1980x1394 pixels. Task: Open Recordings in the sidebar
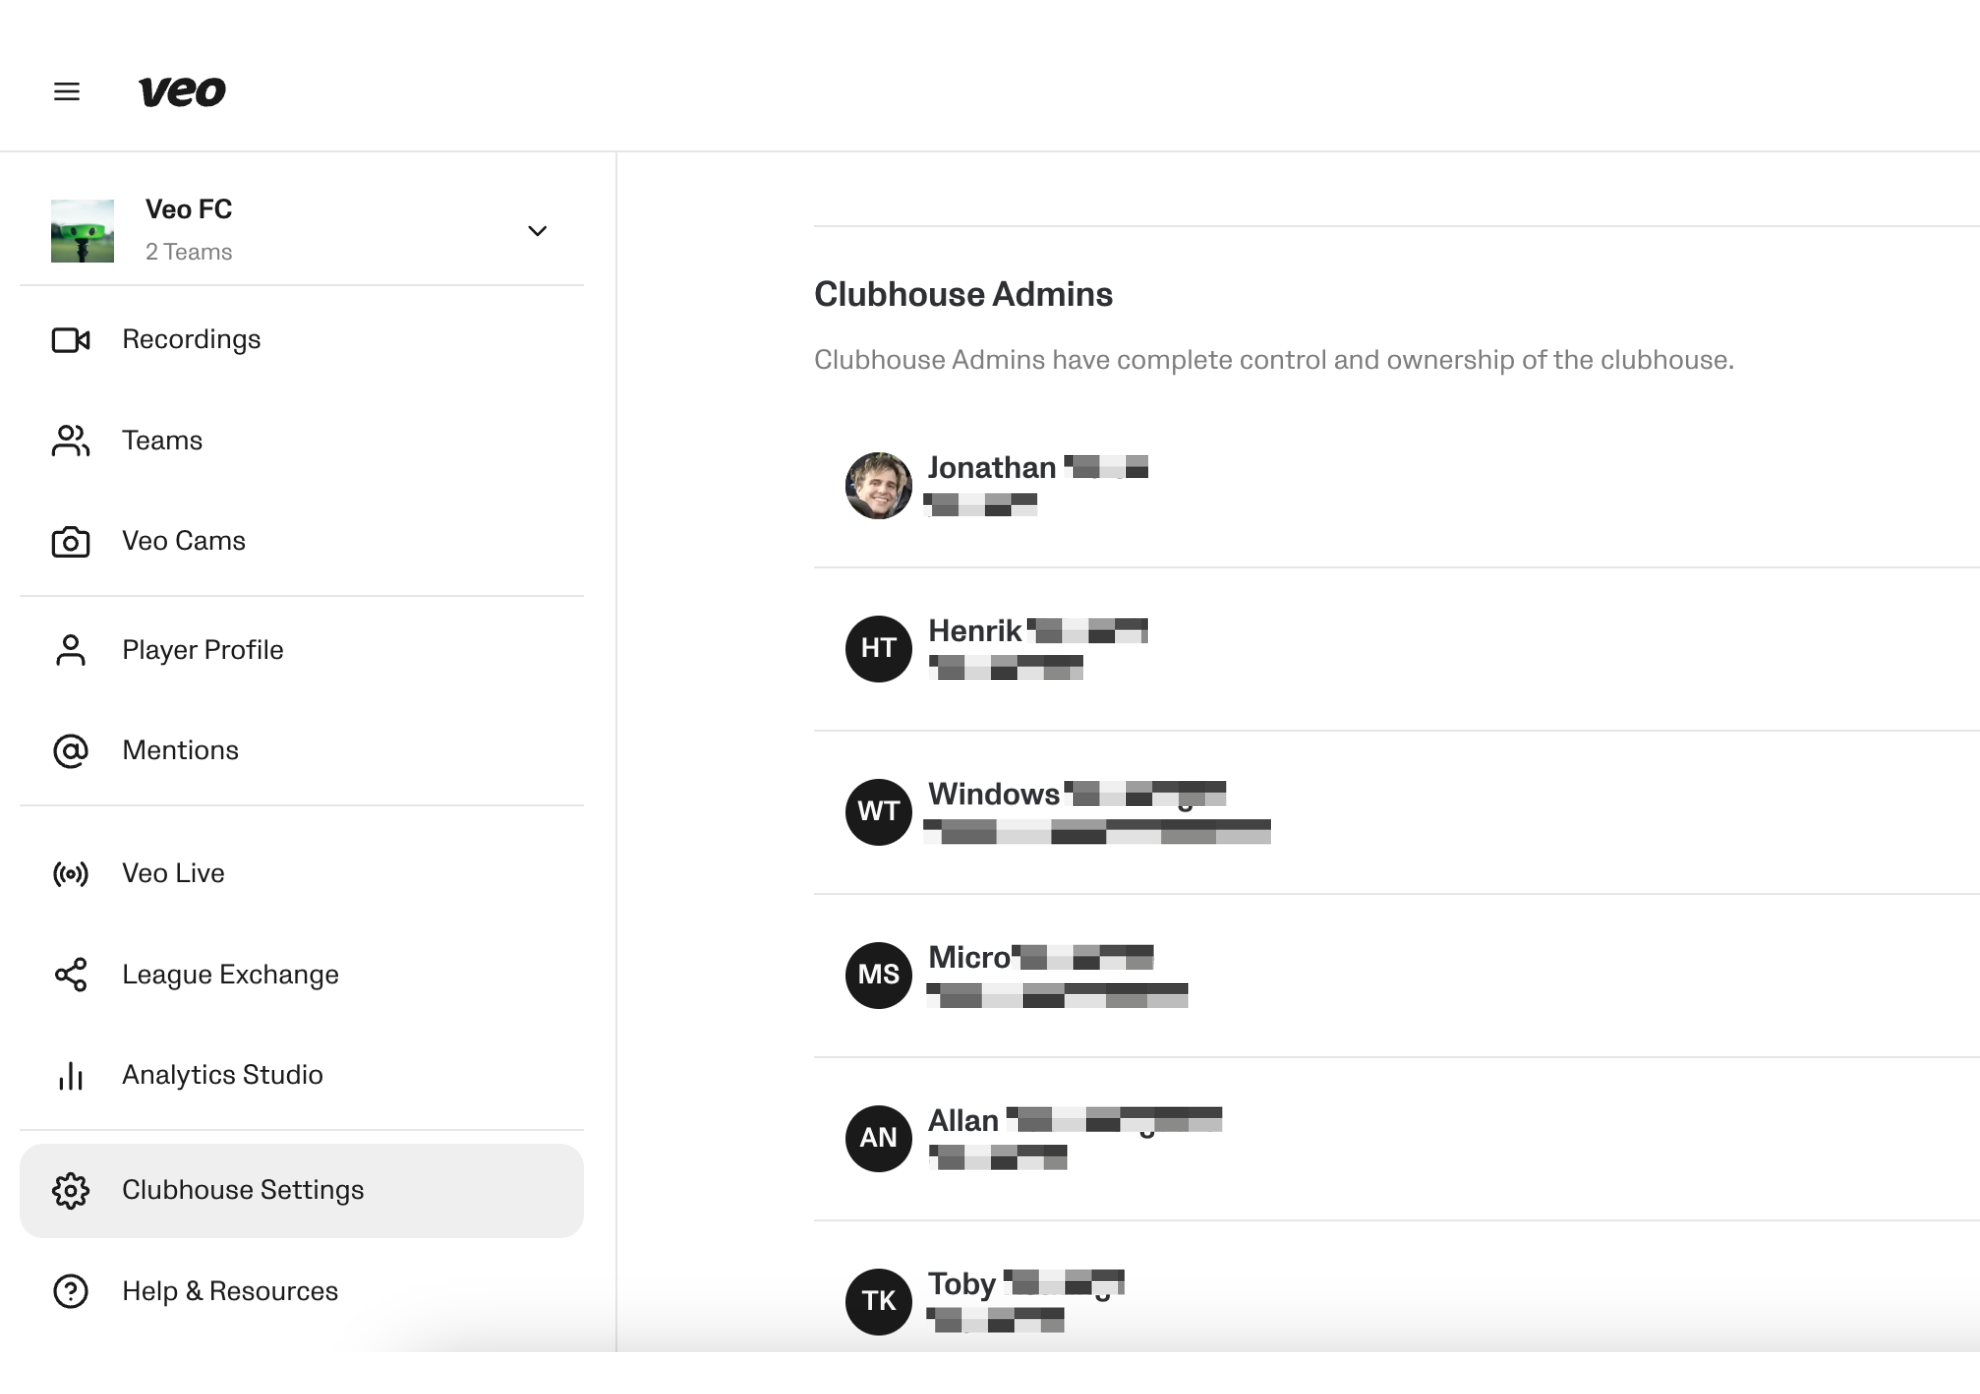click(191, 339)
